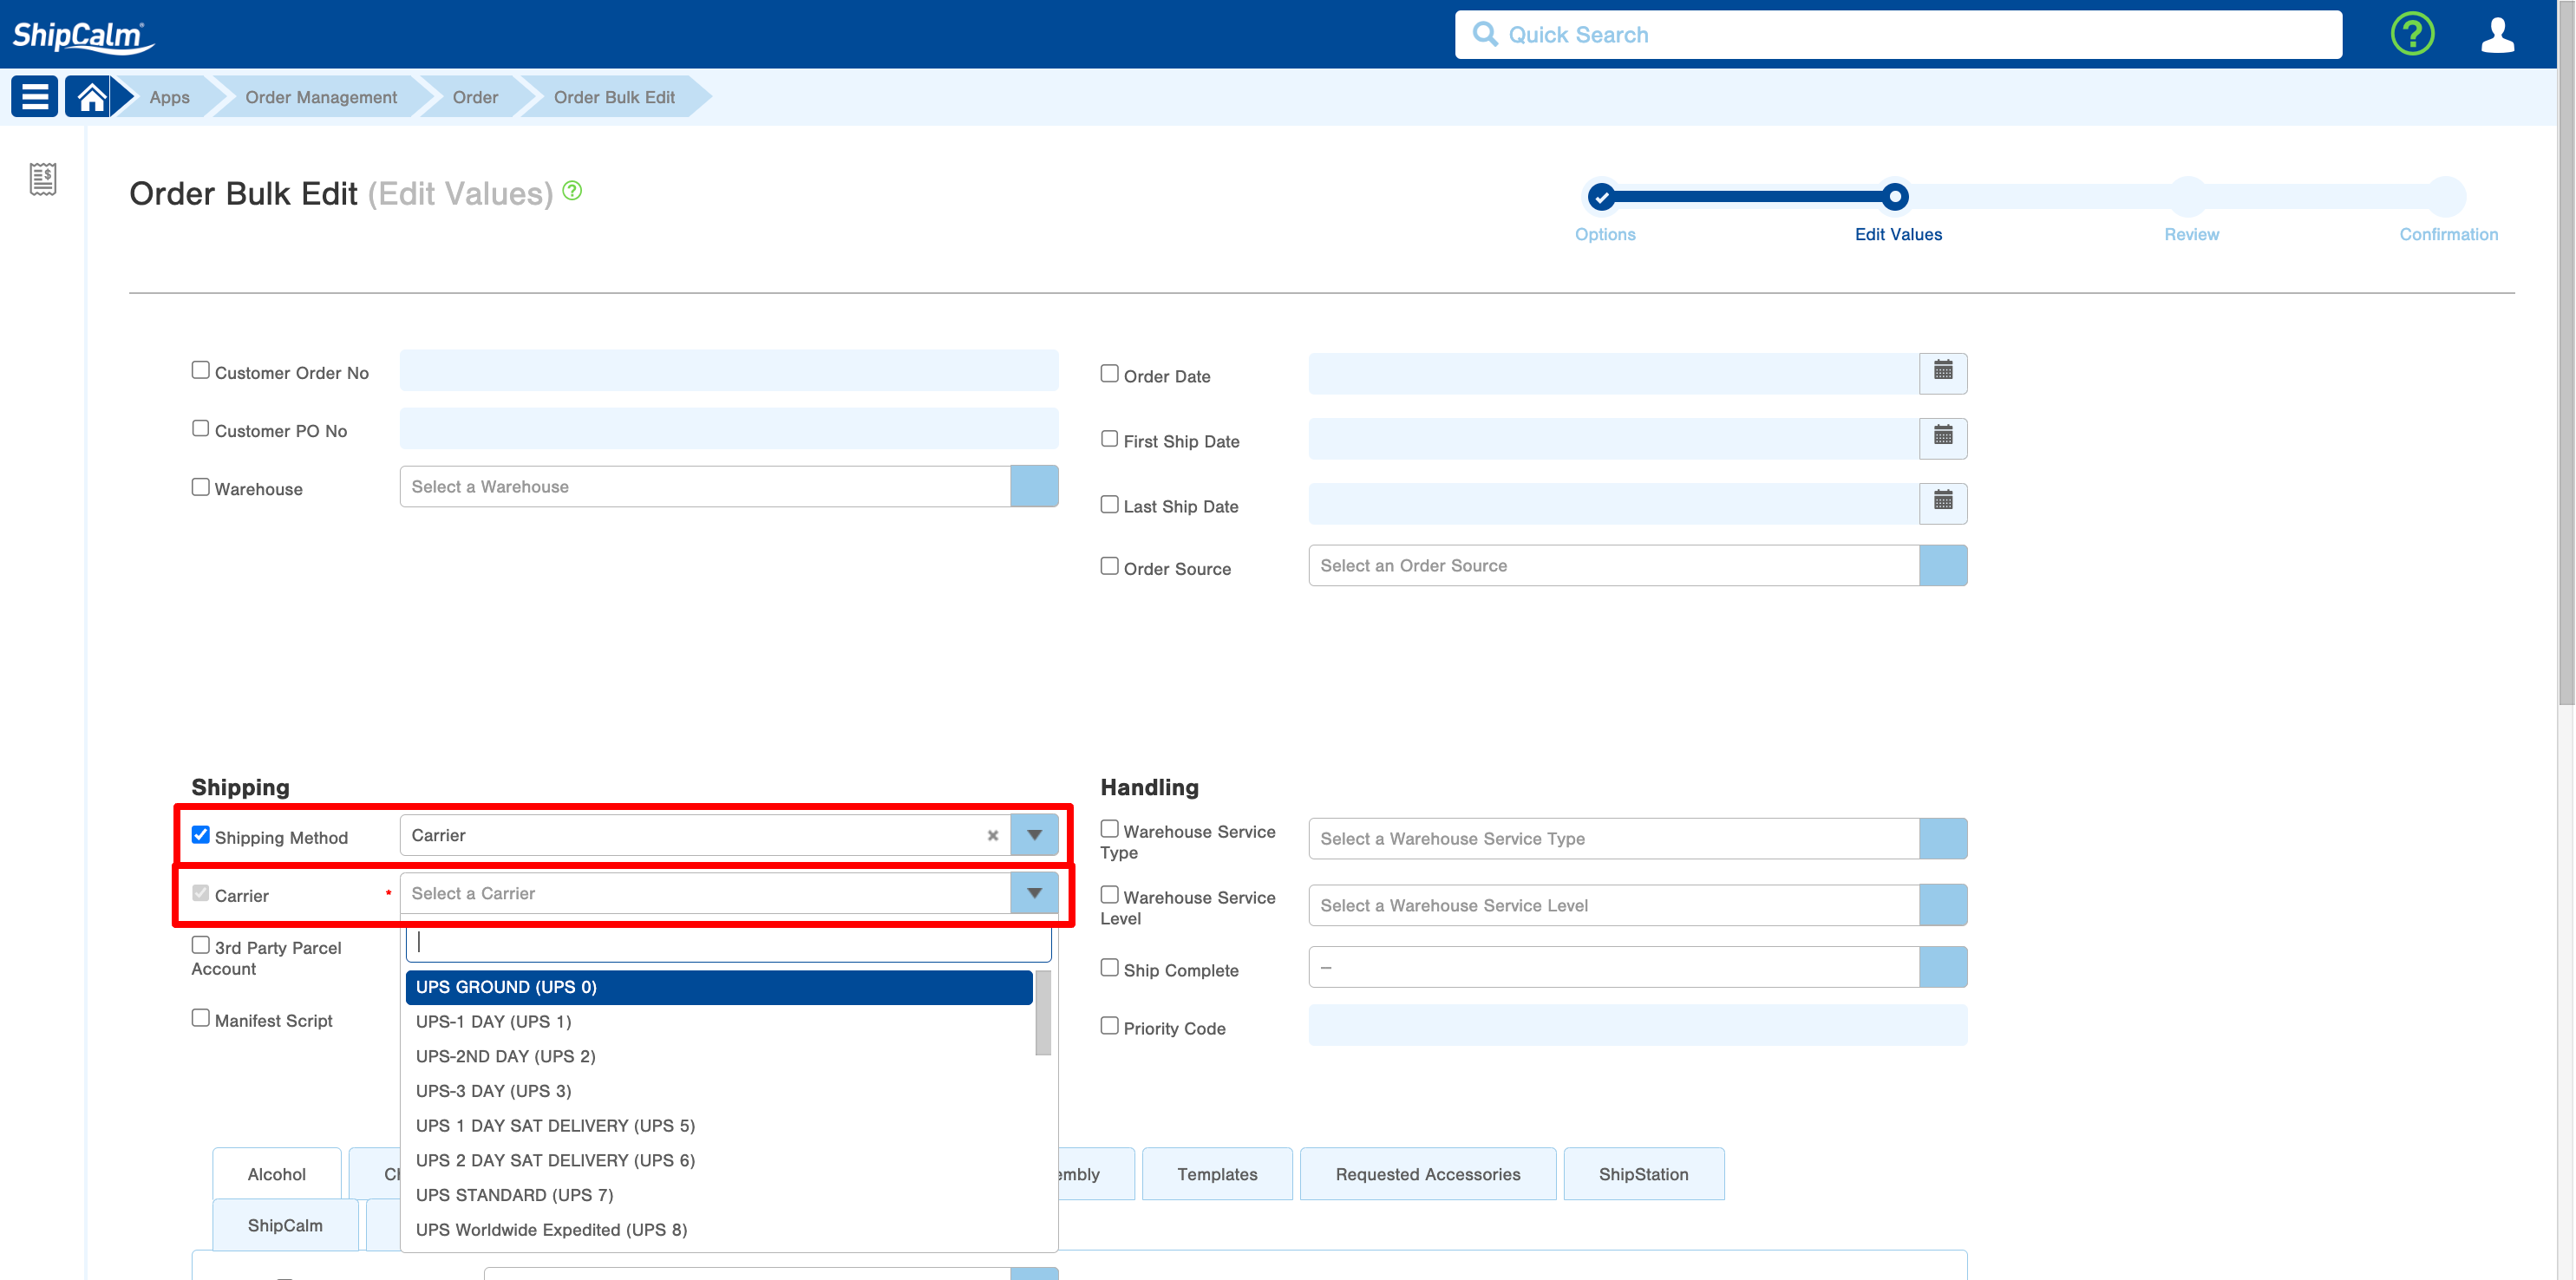Enable the Ship Complete checkbox
The height and width of the screenshot is (1280, 2576).
[1109, 967]
